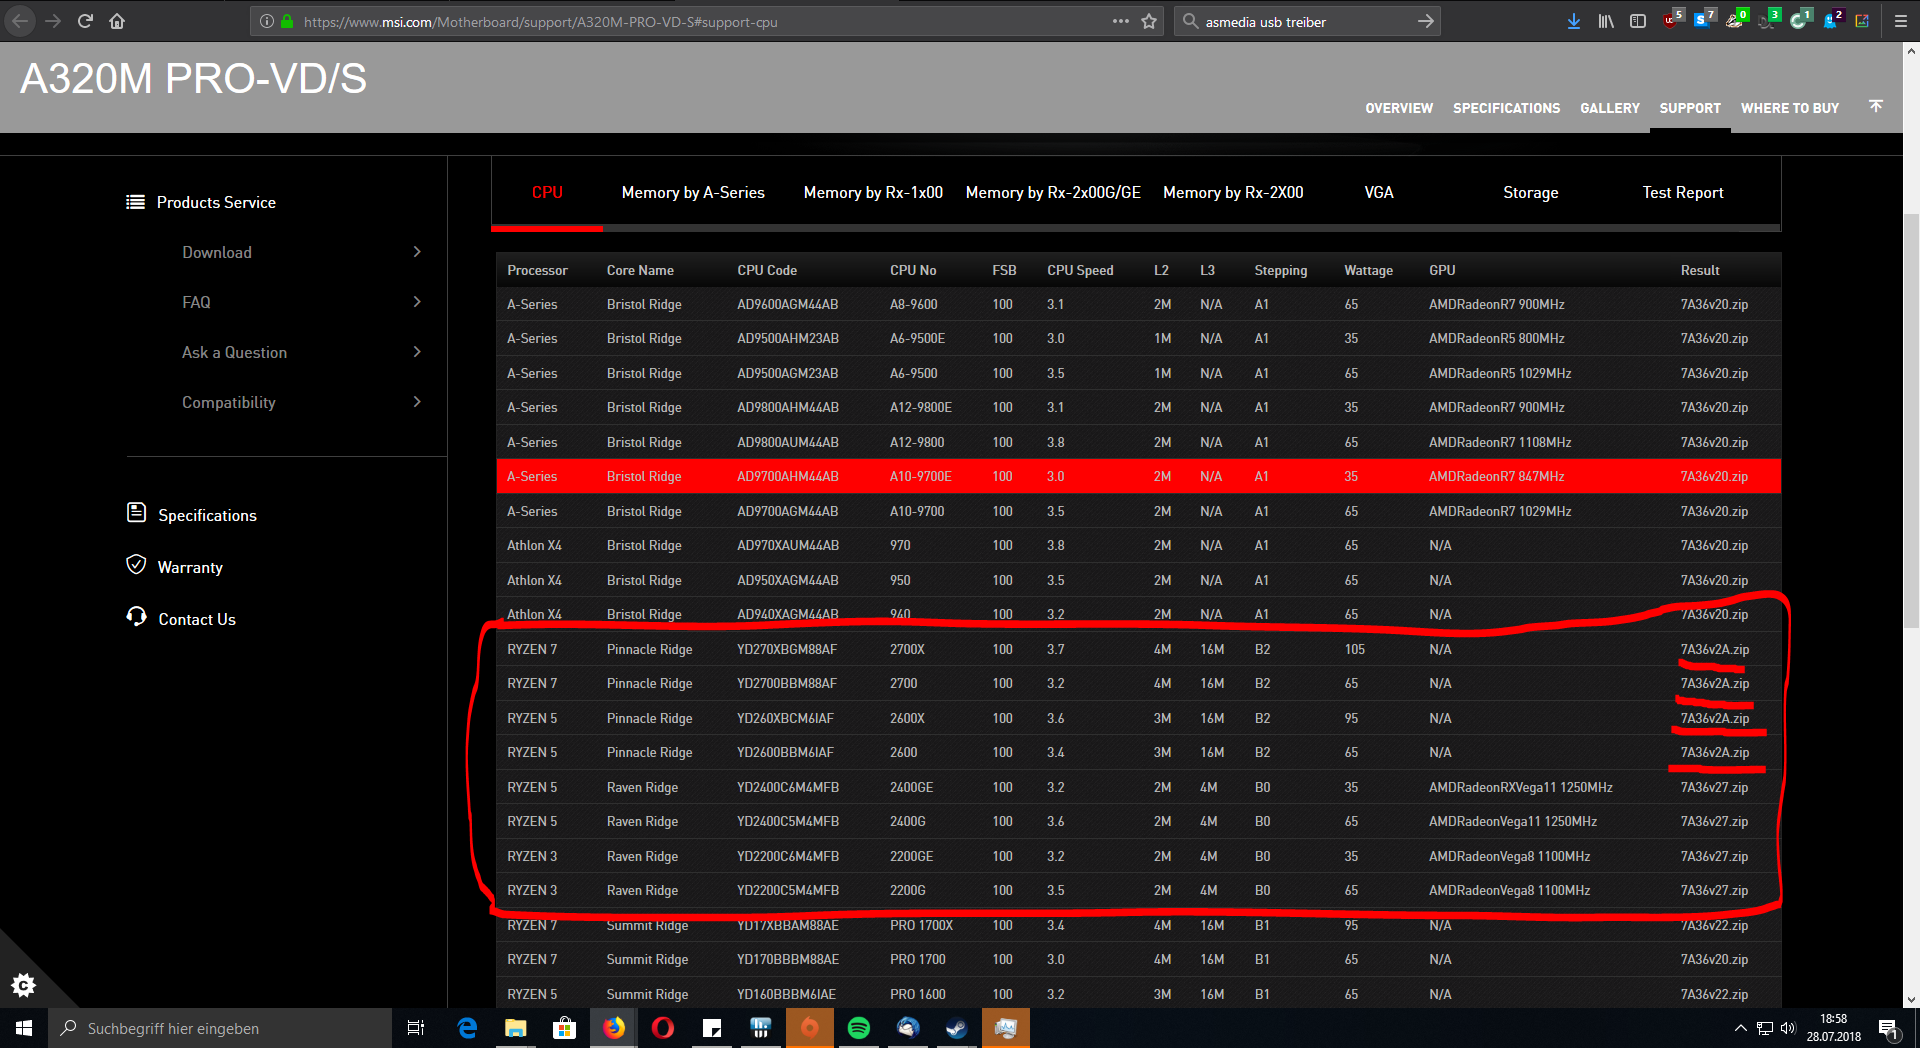Click the CPU code YD2600BBM6IAF
This screenshot has height=1048, width=1920.
[x=785, y=752]
